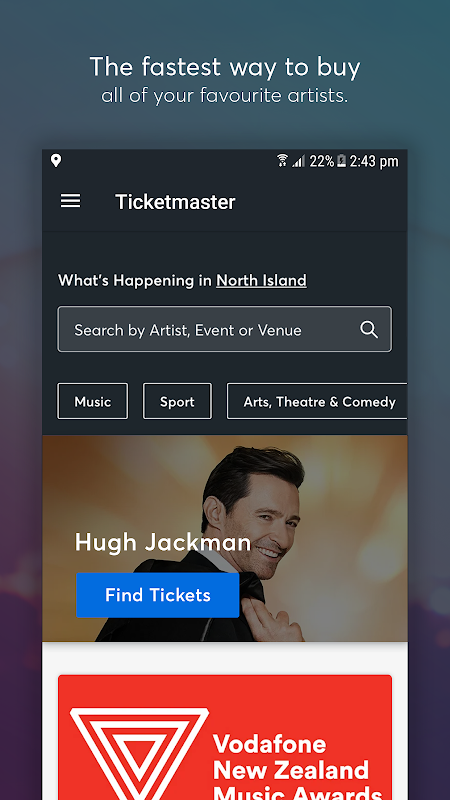Viewport: 450px width, 800px height.
Task: Click the Find Tickets button
Action: pyautogui.click(x=158, y=595)
